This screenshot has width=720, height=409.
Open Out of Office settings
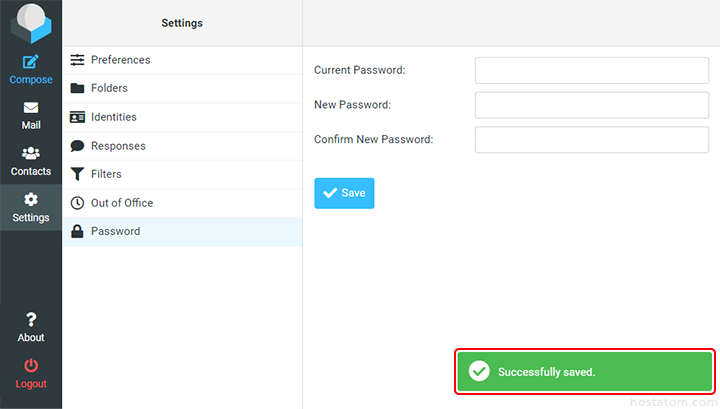point(122,203)
